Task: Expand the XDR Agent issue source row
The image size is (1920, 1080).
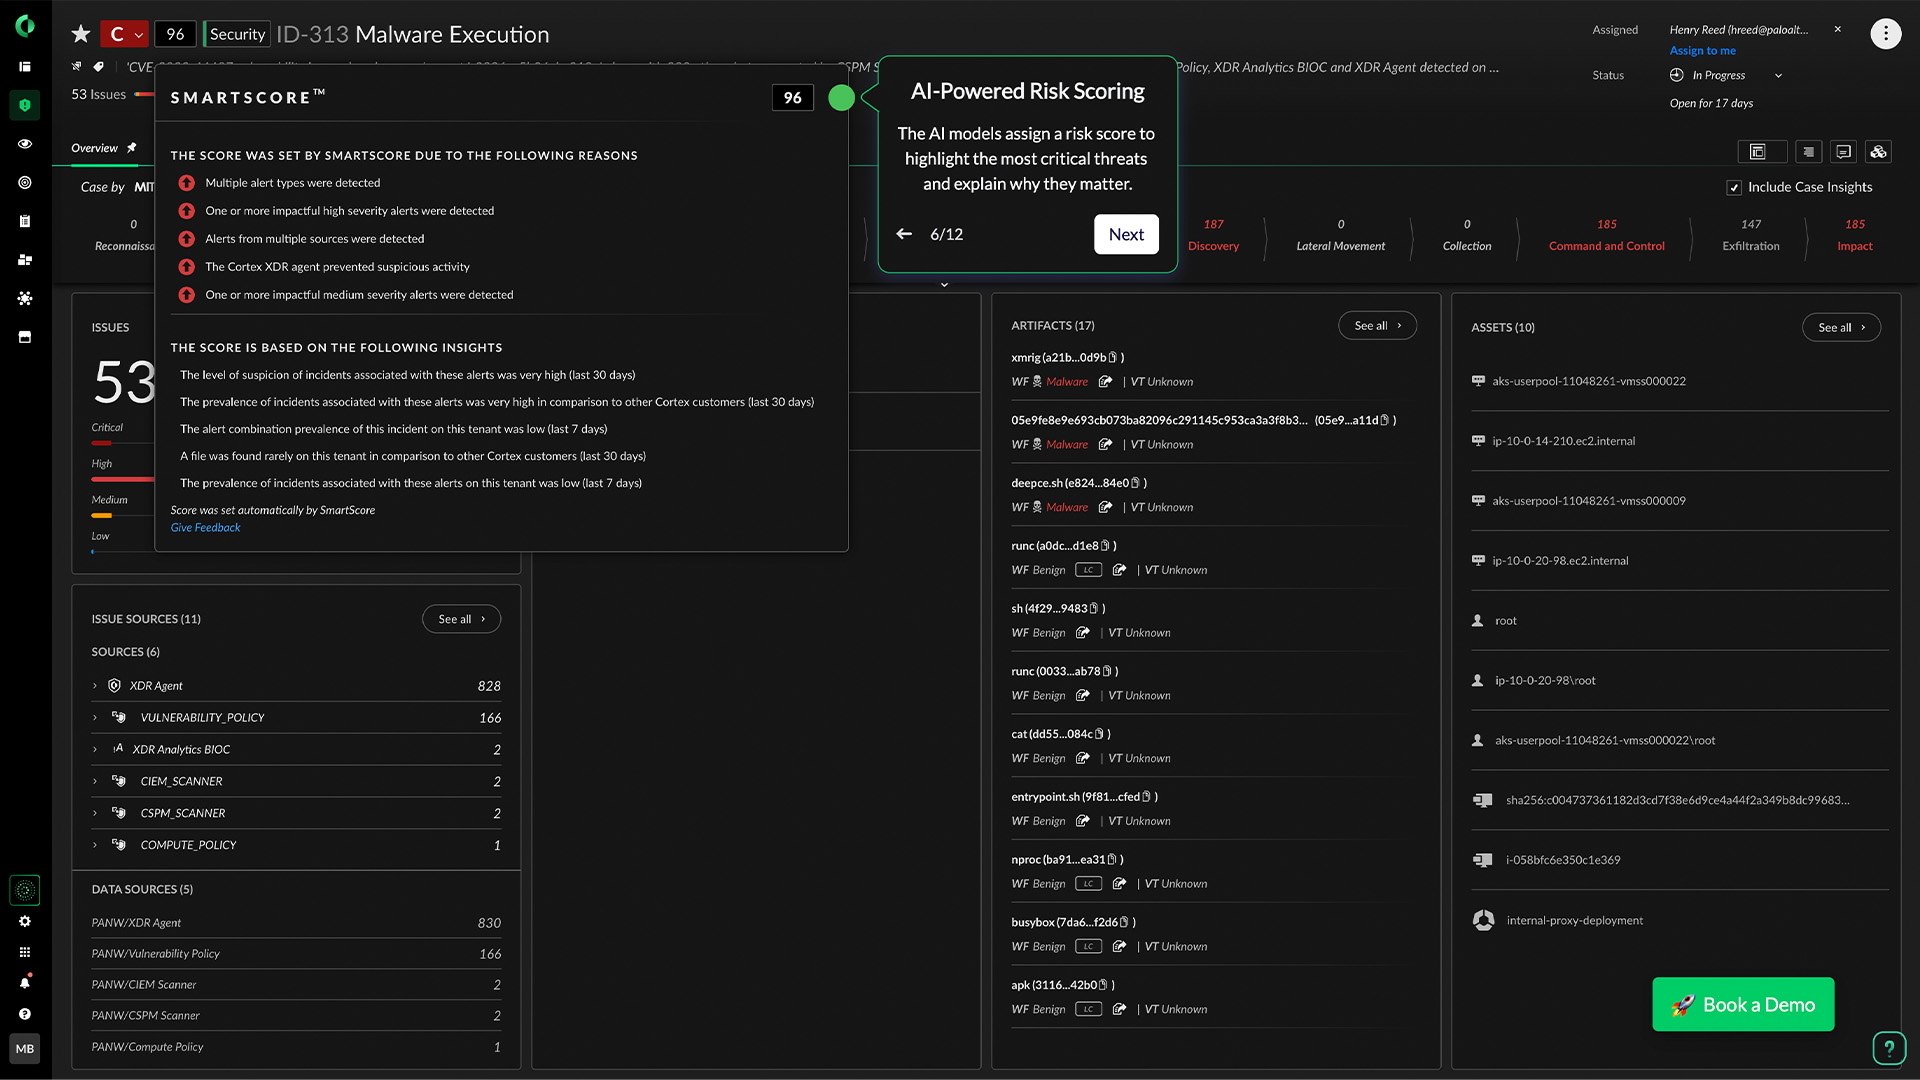Action: point(95,686)
